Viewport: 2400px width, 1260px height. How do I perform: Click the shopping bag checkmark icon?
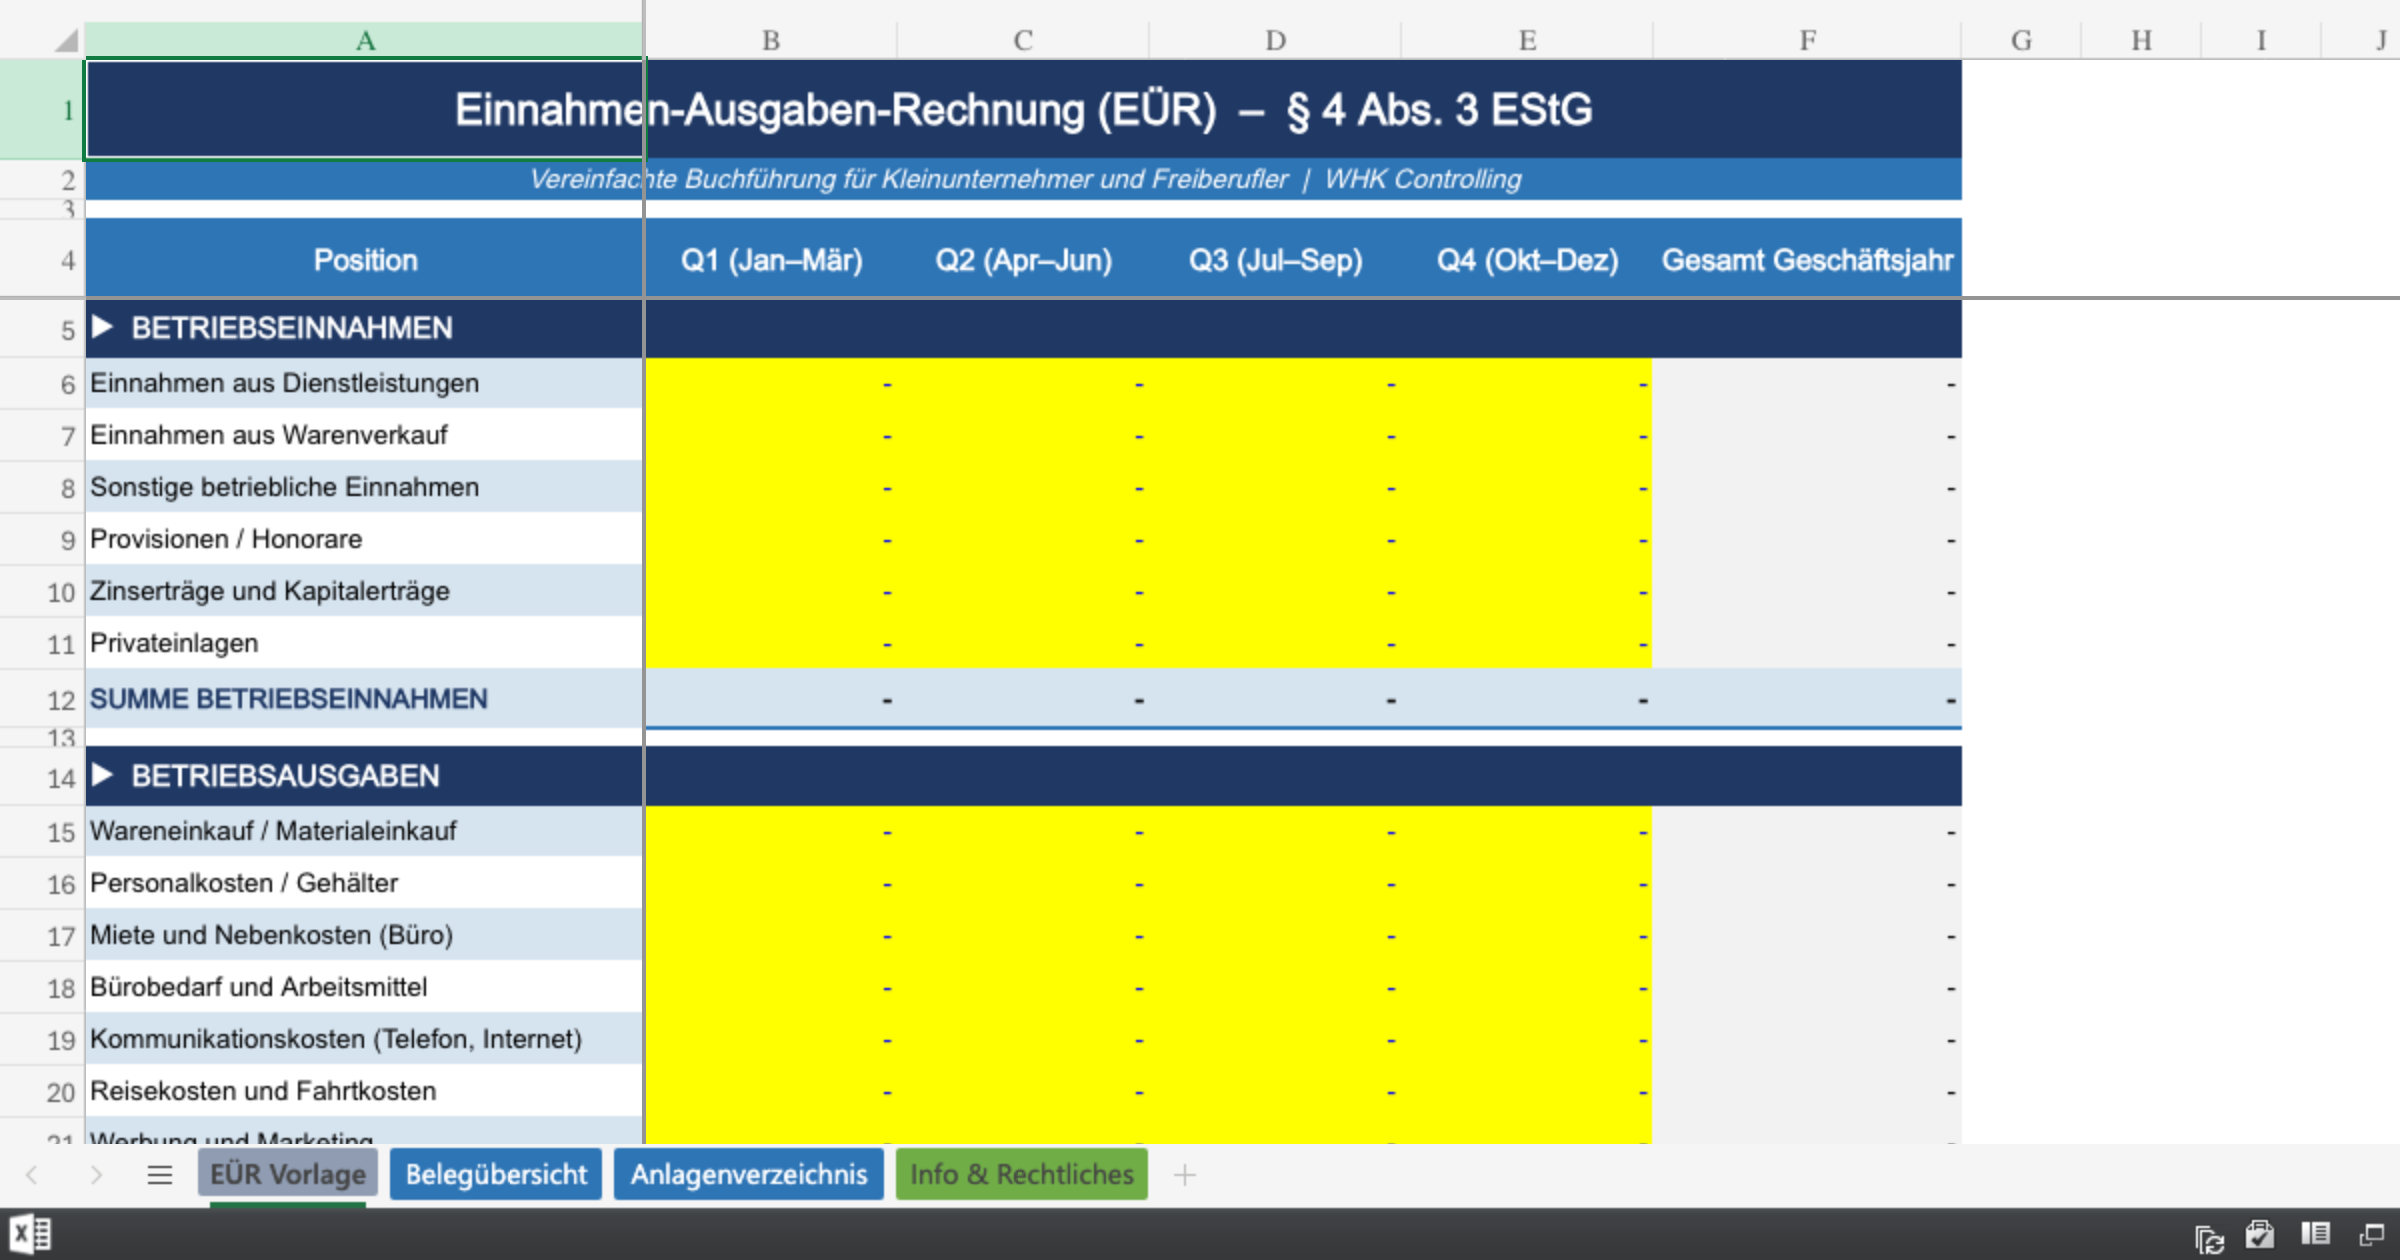[x=2260, y=1235]
